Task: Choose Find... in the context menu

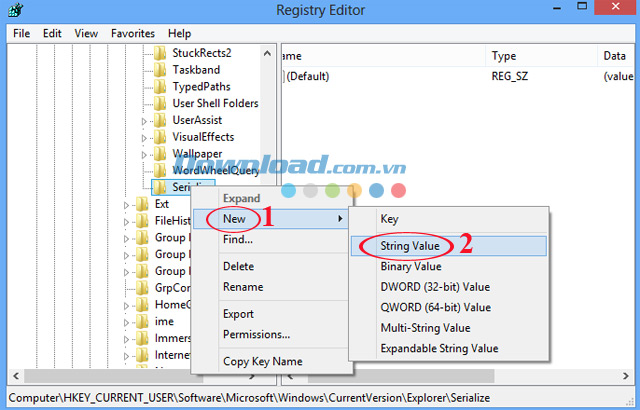Action: point(269,239)
